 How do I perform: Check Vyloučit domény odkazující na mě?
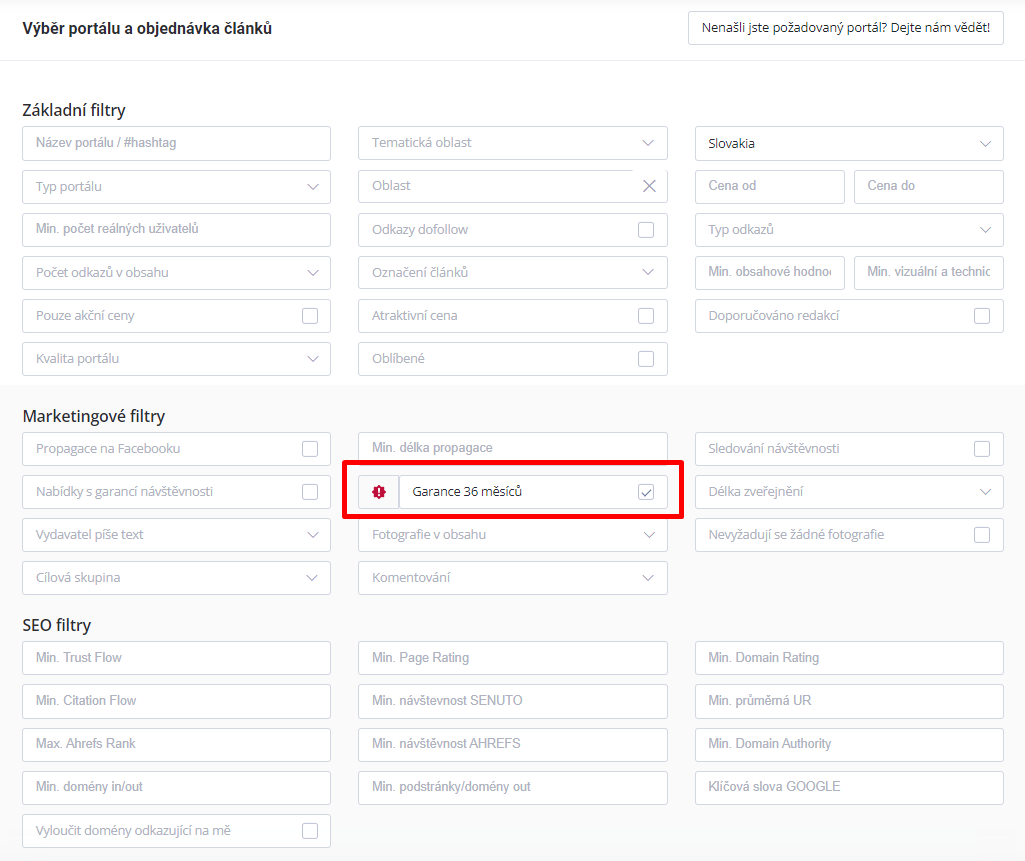(x=310, y=831)
